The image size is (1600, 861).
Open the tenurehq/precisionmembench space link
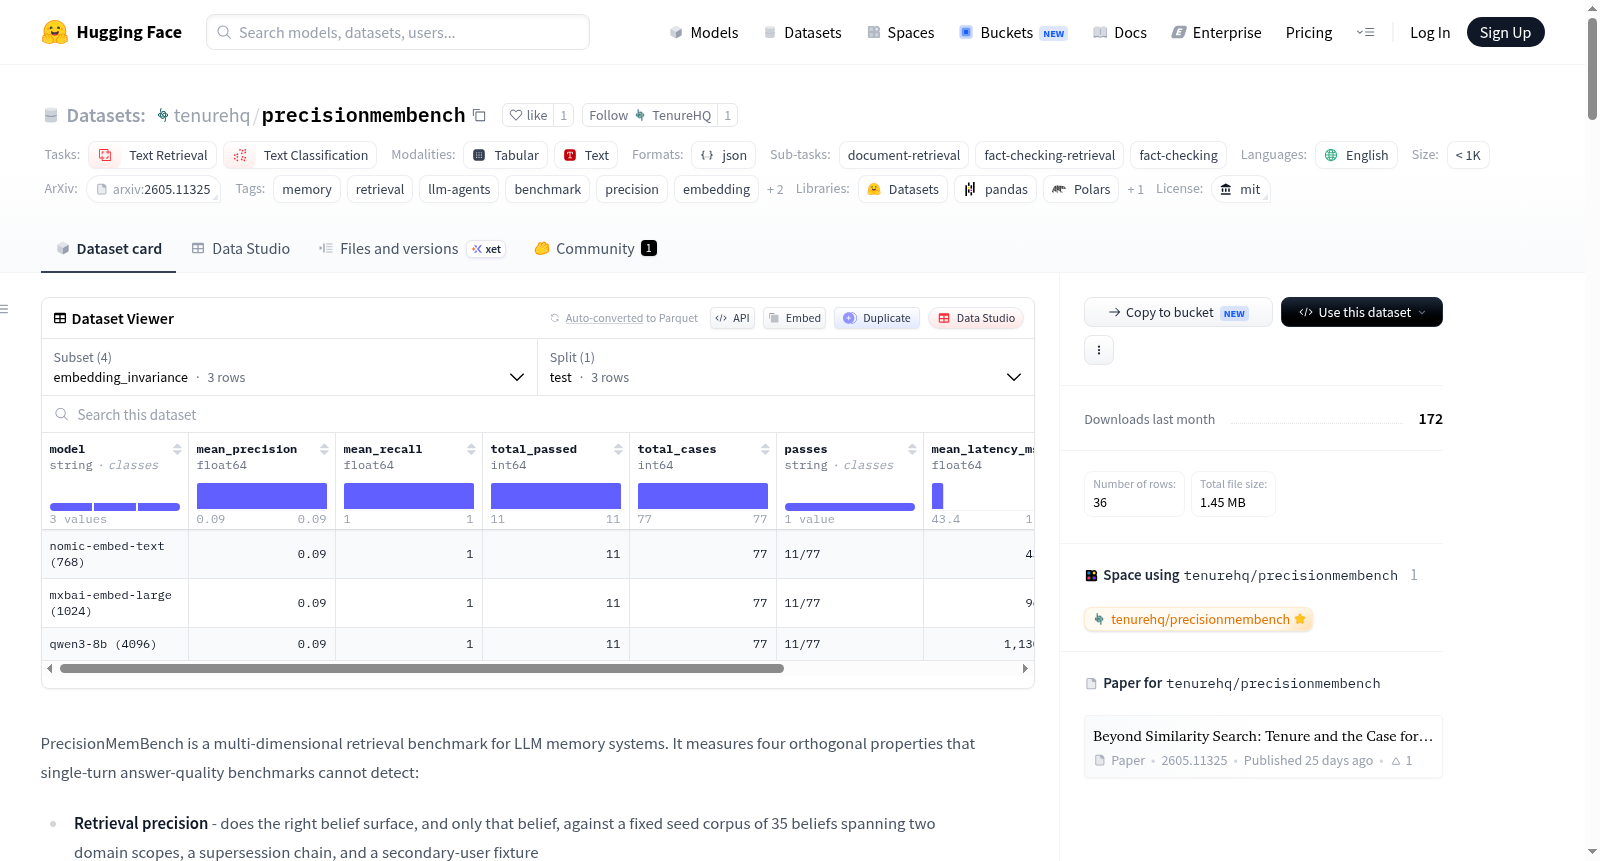1198,619
